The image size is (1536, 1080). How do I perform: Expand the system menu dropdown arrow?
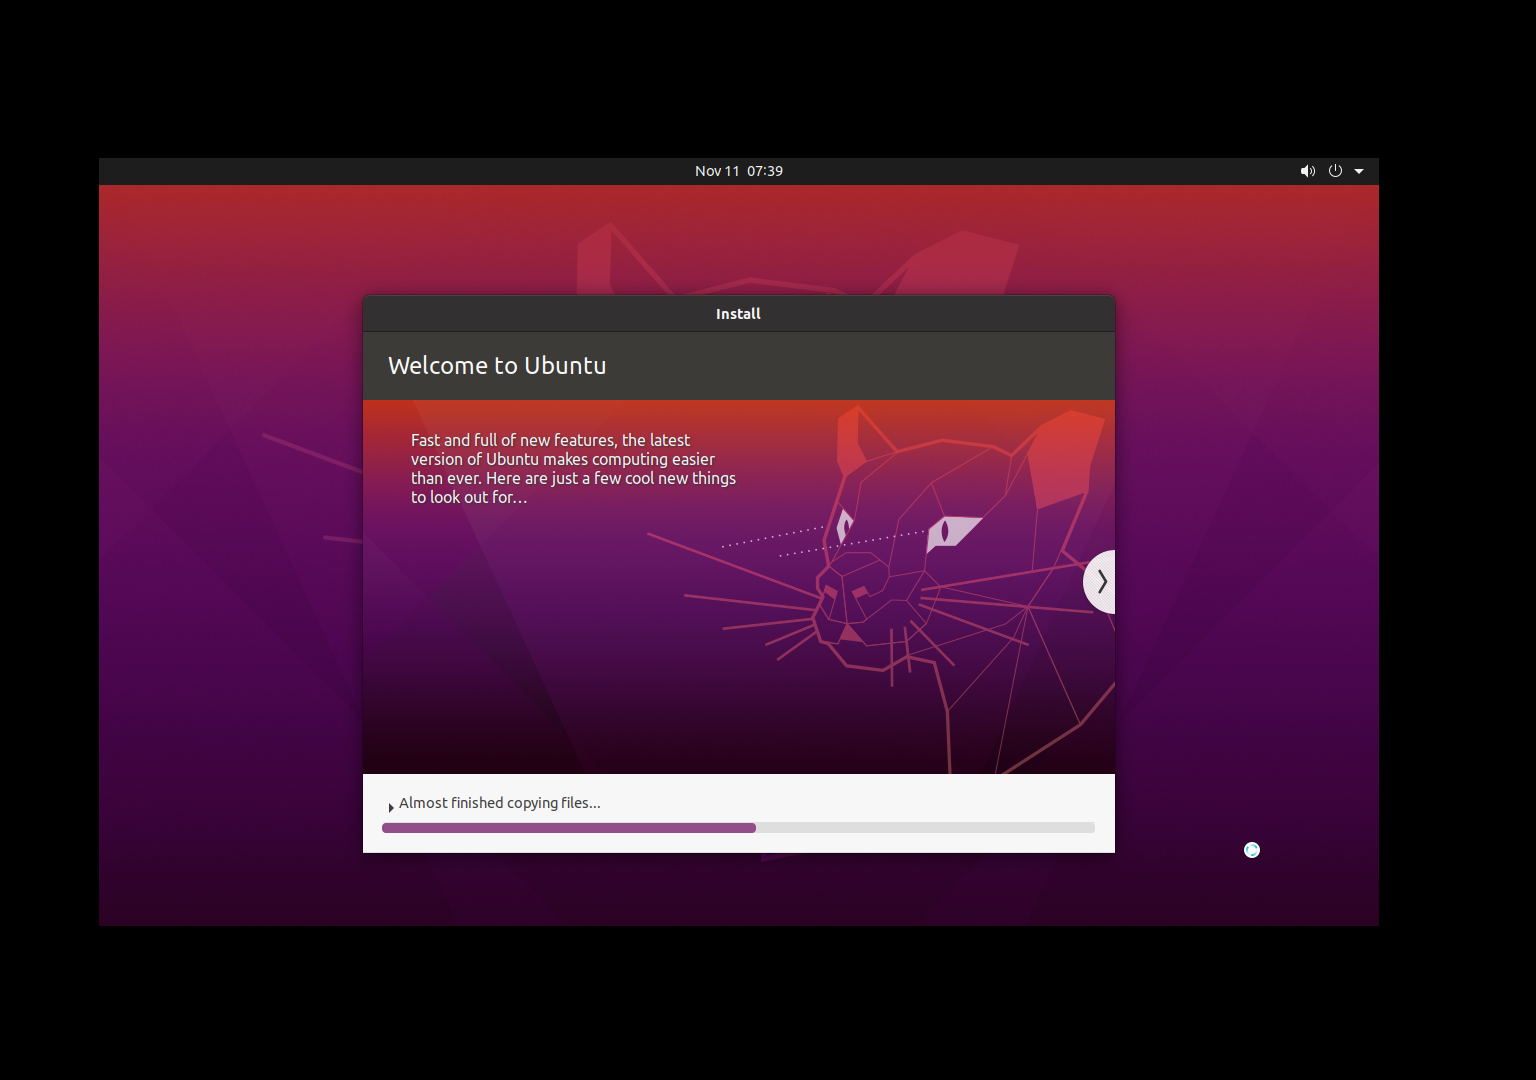(x=1359, y=171)
